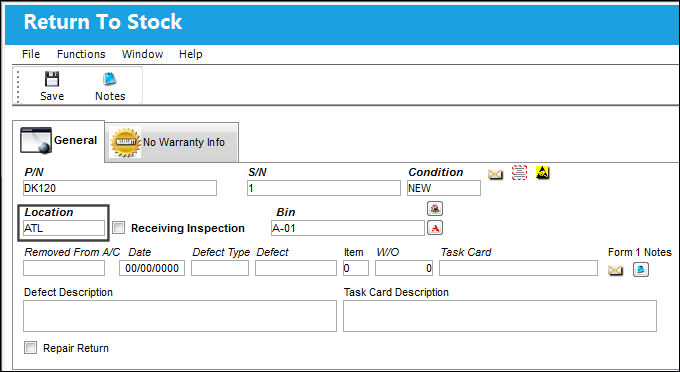Open the blue notes icon under Form 1 Notes
Screen dimensions: 680x372
coord(641,270)
